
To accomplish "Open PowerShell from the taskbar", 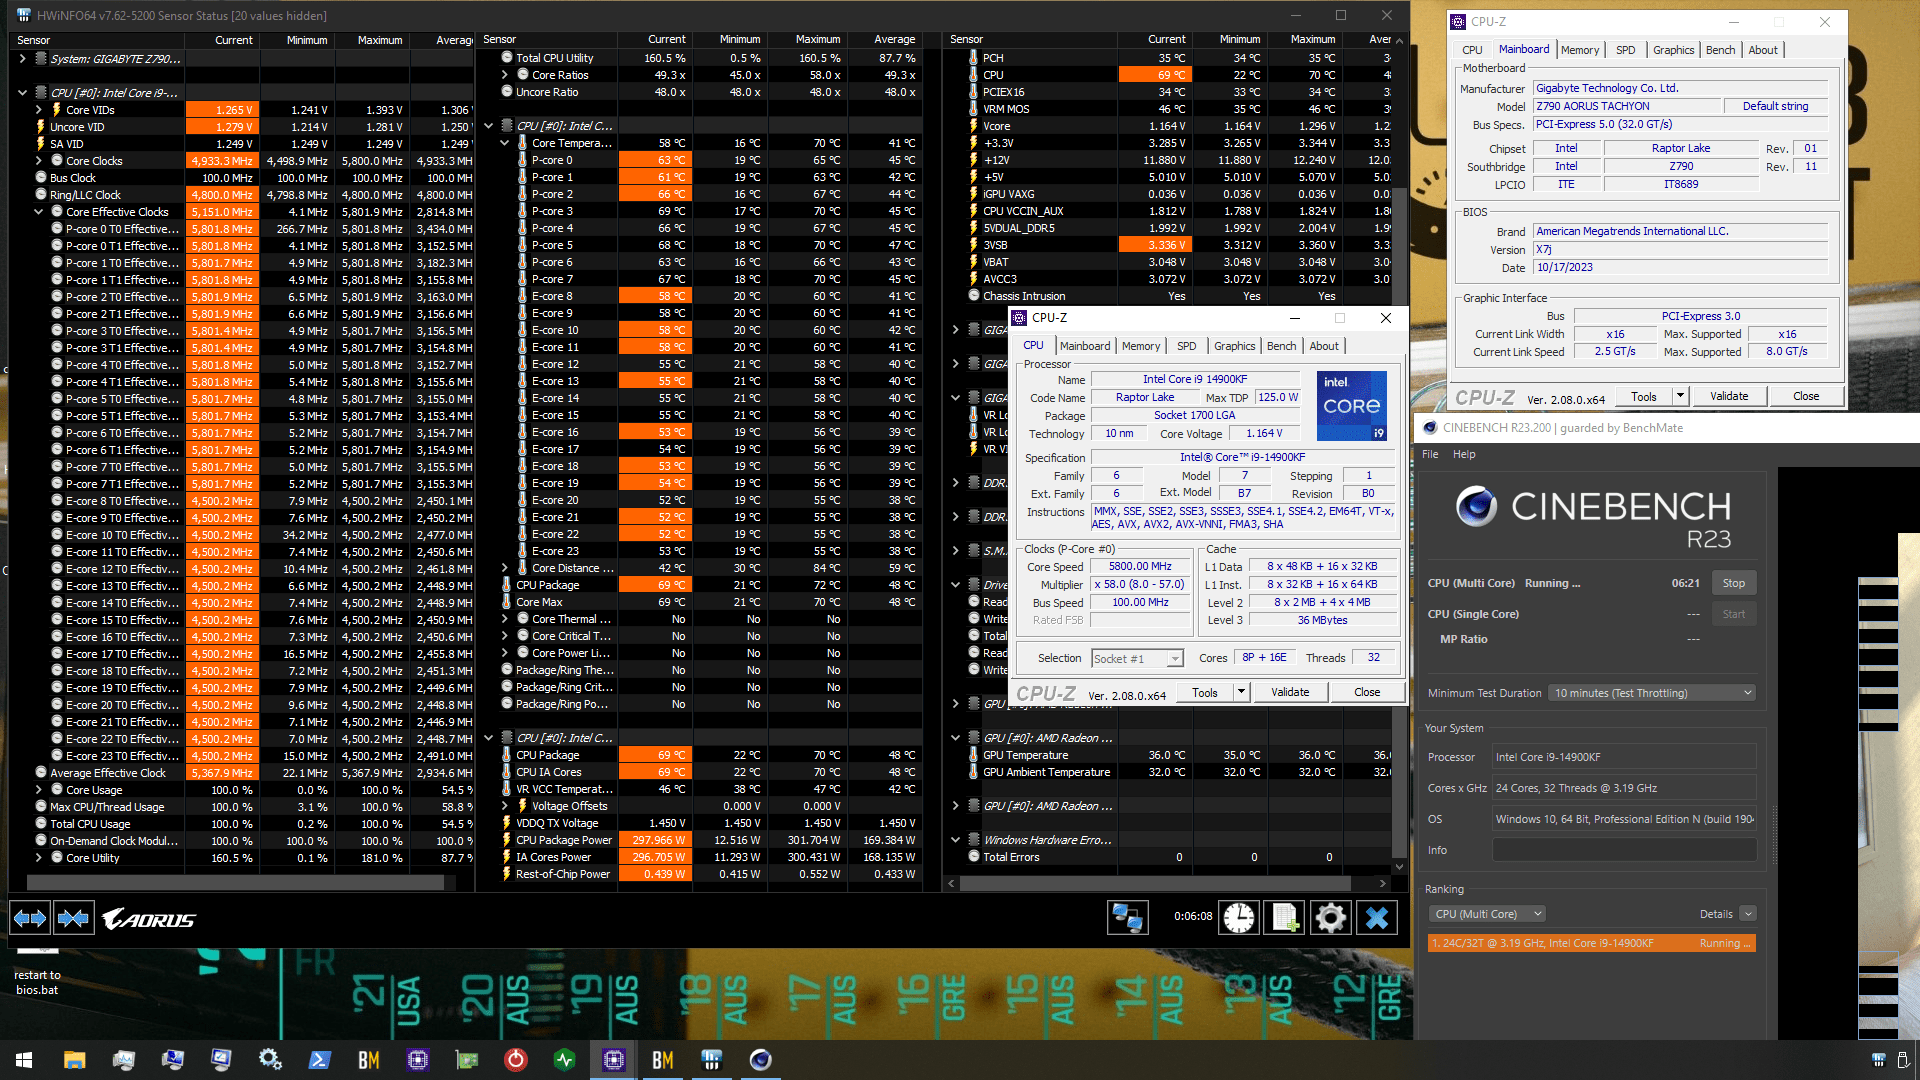I will click(320, 1060).
